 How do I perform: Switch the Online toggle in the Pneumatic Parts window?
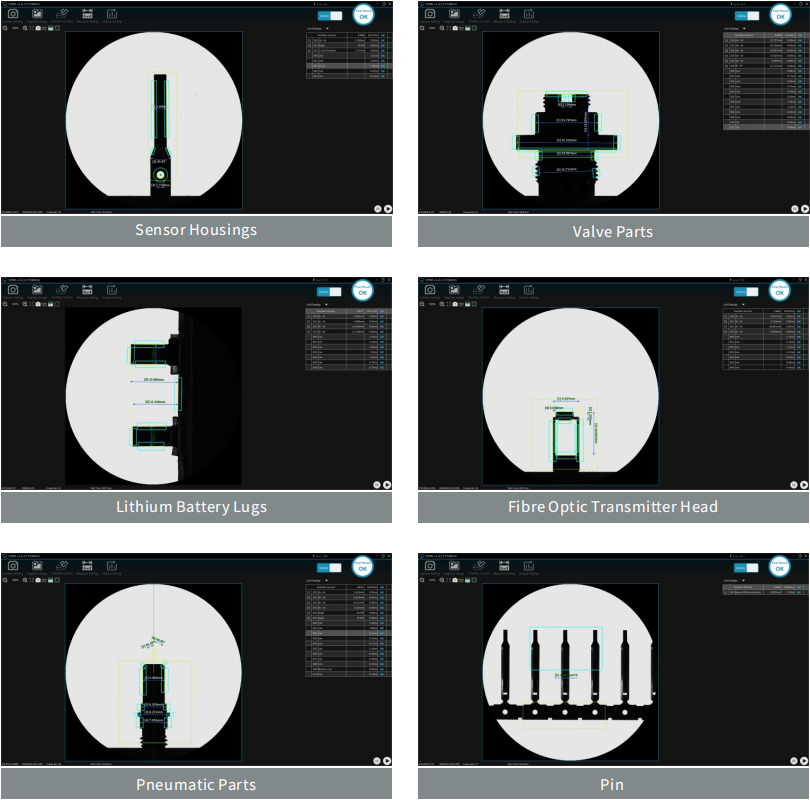[330, 568]
